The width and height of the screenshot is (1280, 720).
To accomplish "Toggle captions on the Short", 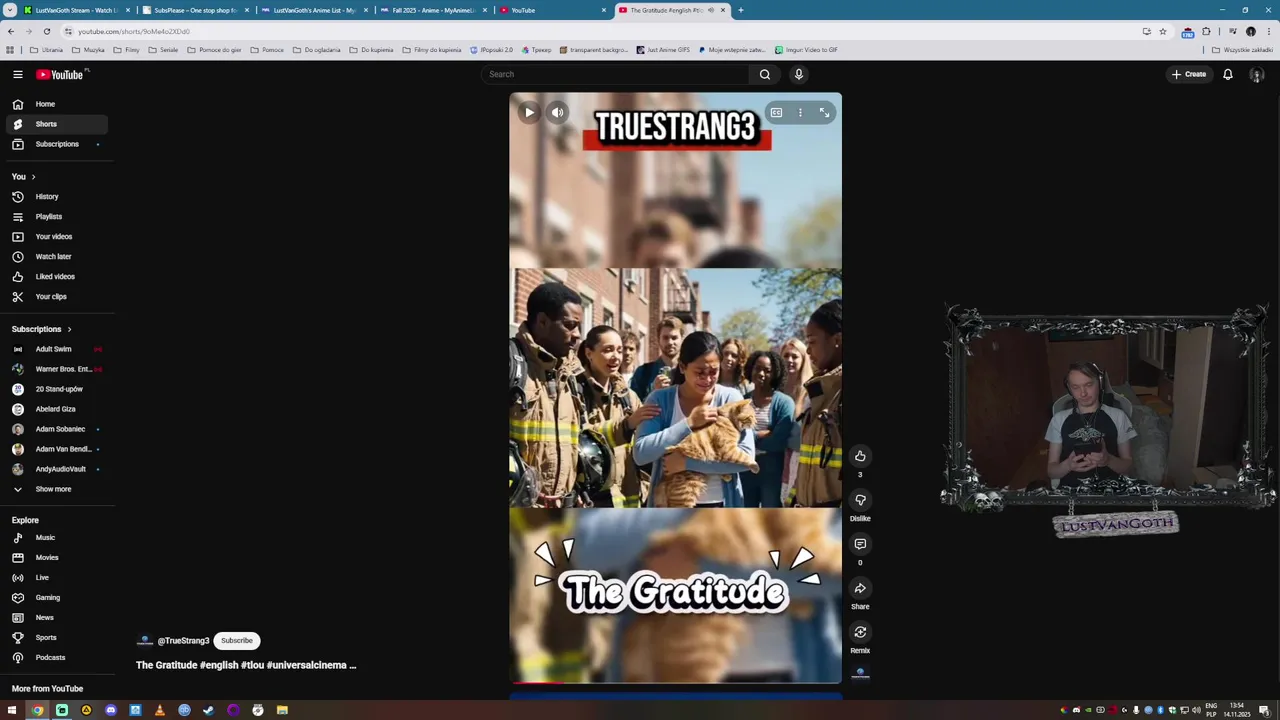I will pos(776,113).
